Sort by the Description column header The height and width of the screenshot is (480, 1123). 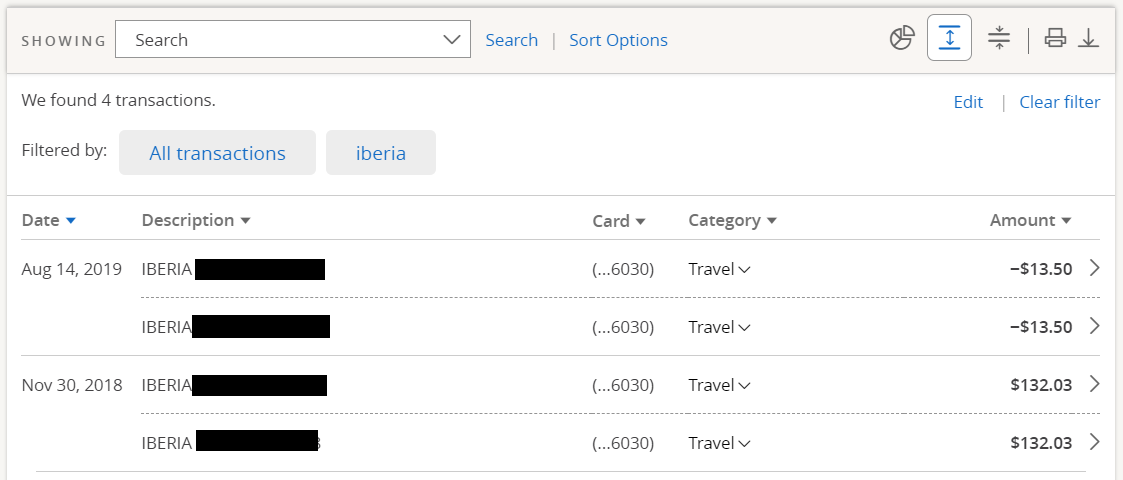coord(196,221)
